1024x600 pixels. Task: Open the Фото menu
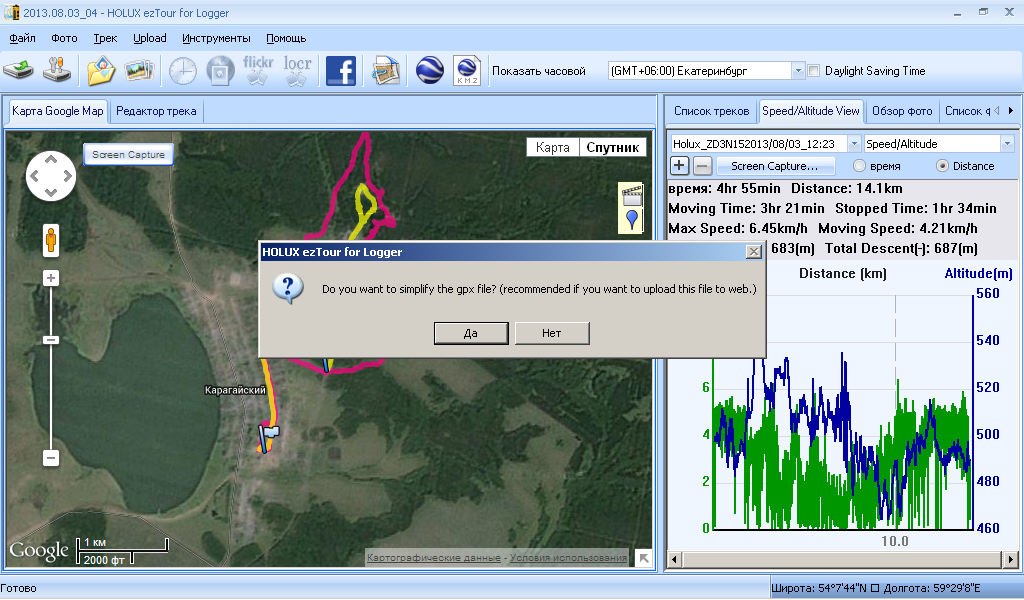64,38
